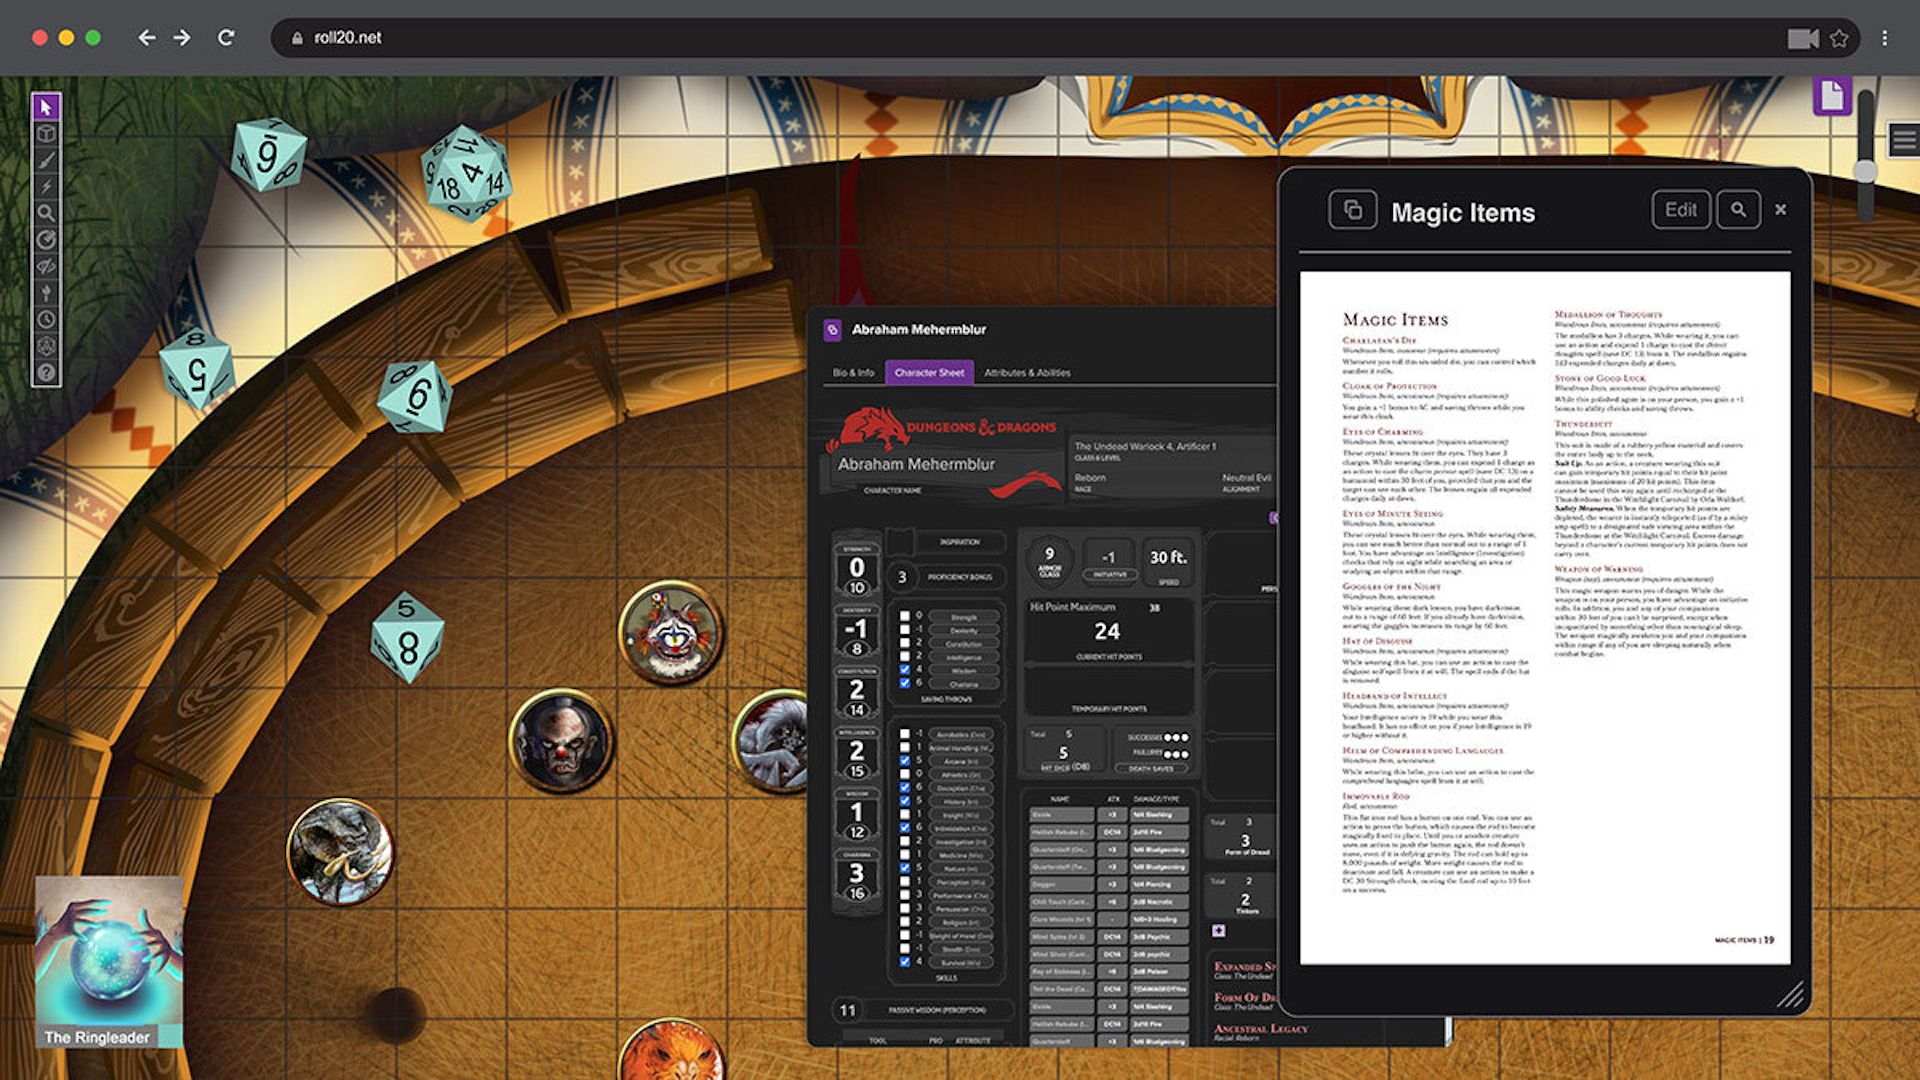Open the turn tracker clock icon
Viewport: 1920px width, 1080px height.
coord(47,317)
